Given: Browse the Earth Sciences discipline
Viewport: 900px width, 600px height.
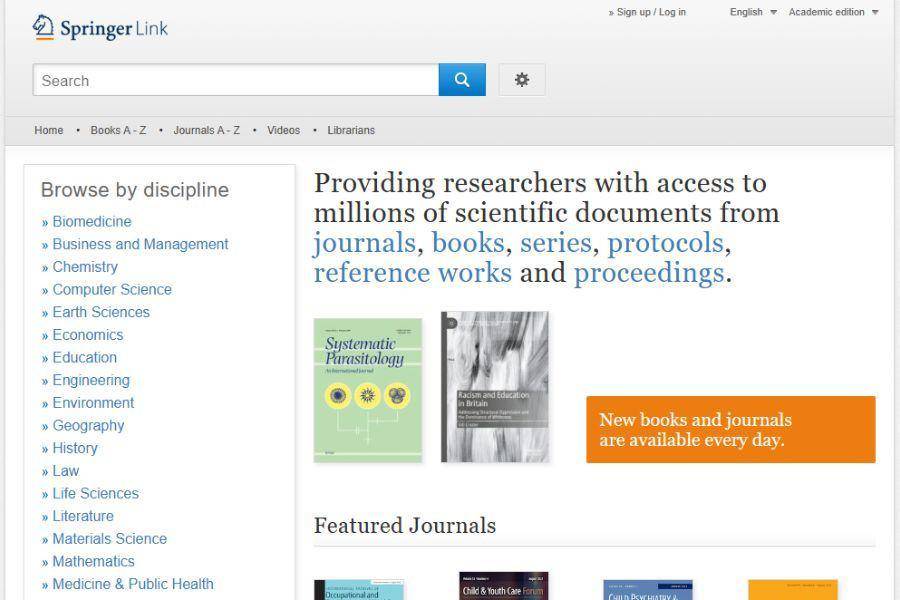Looking at the screenshot, I should tap(101, 312).
